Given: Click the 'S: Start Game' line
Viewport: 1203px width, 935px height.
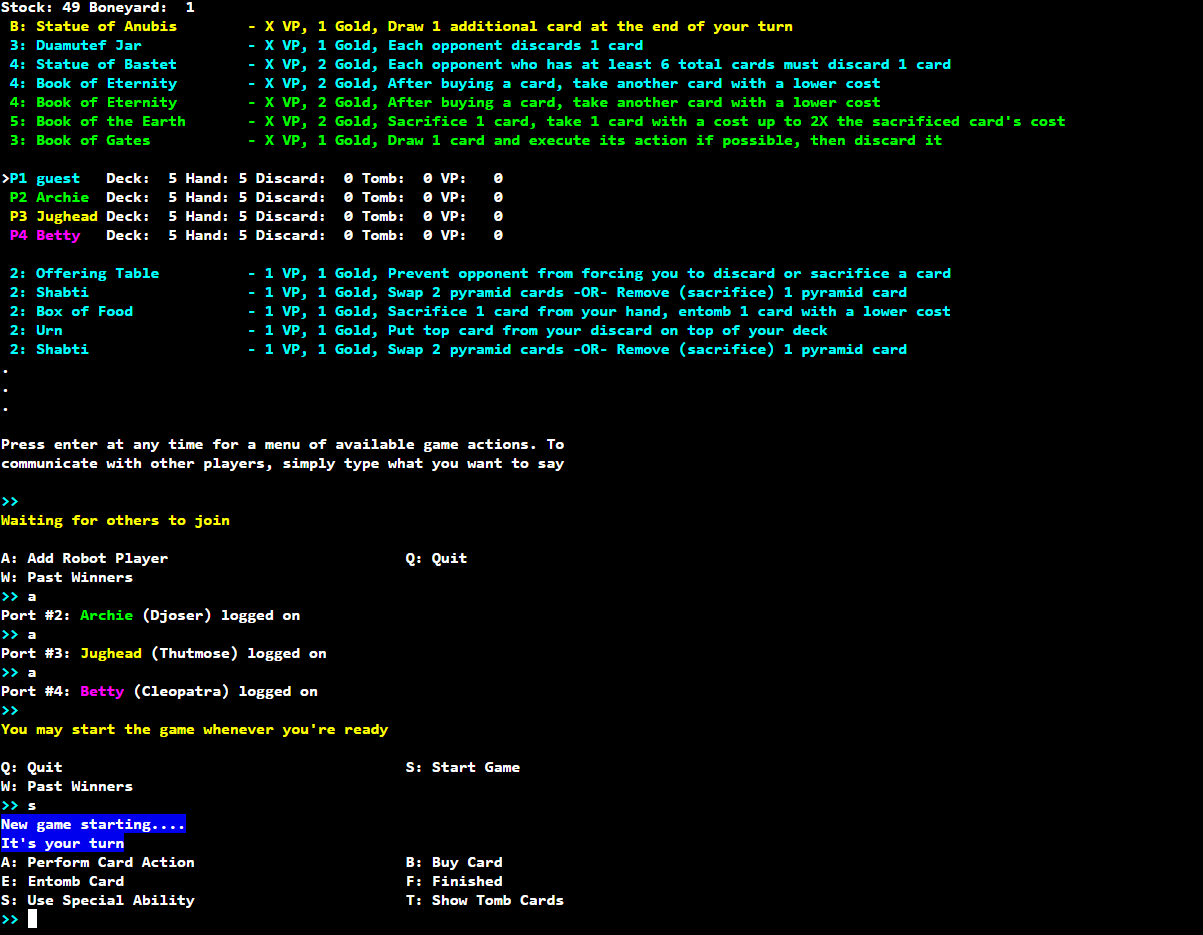Looking at the screenshot, I should [x=463, y=767].
